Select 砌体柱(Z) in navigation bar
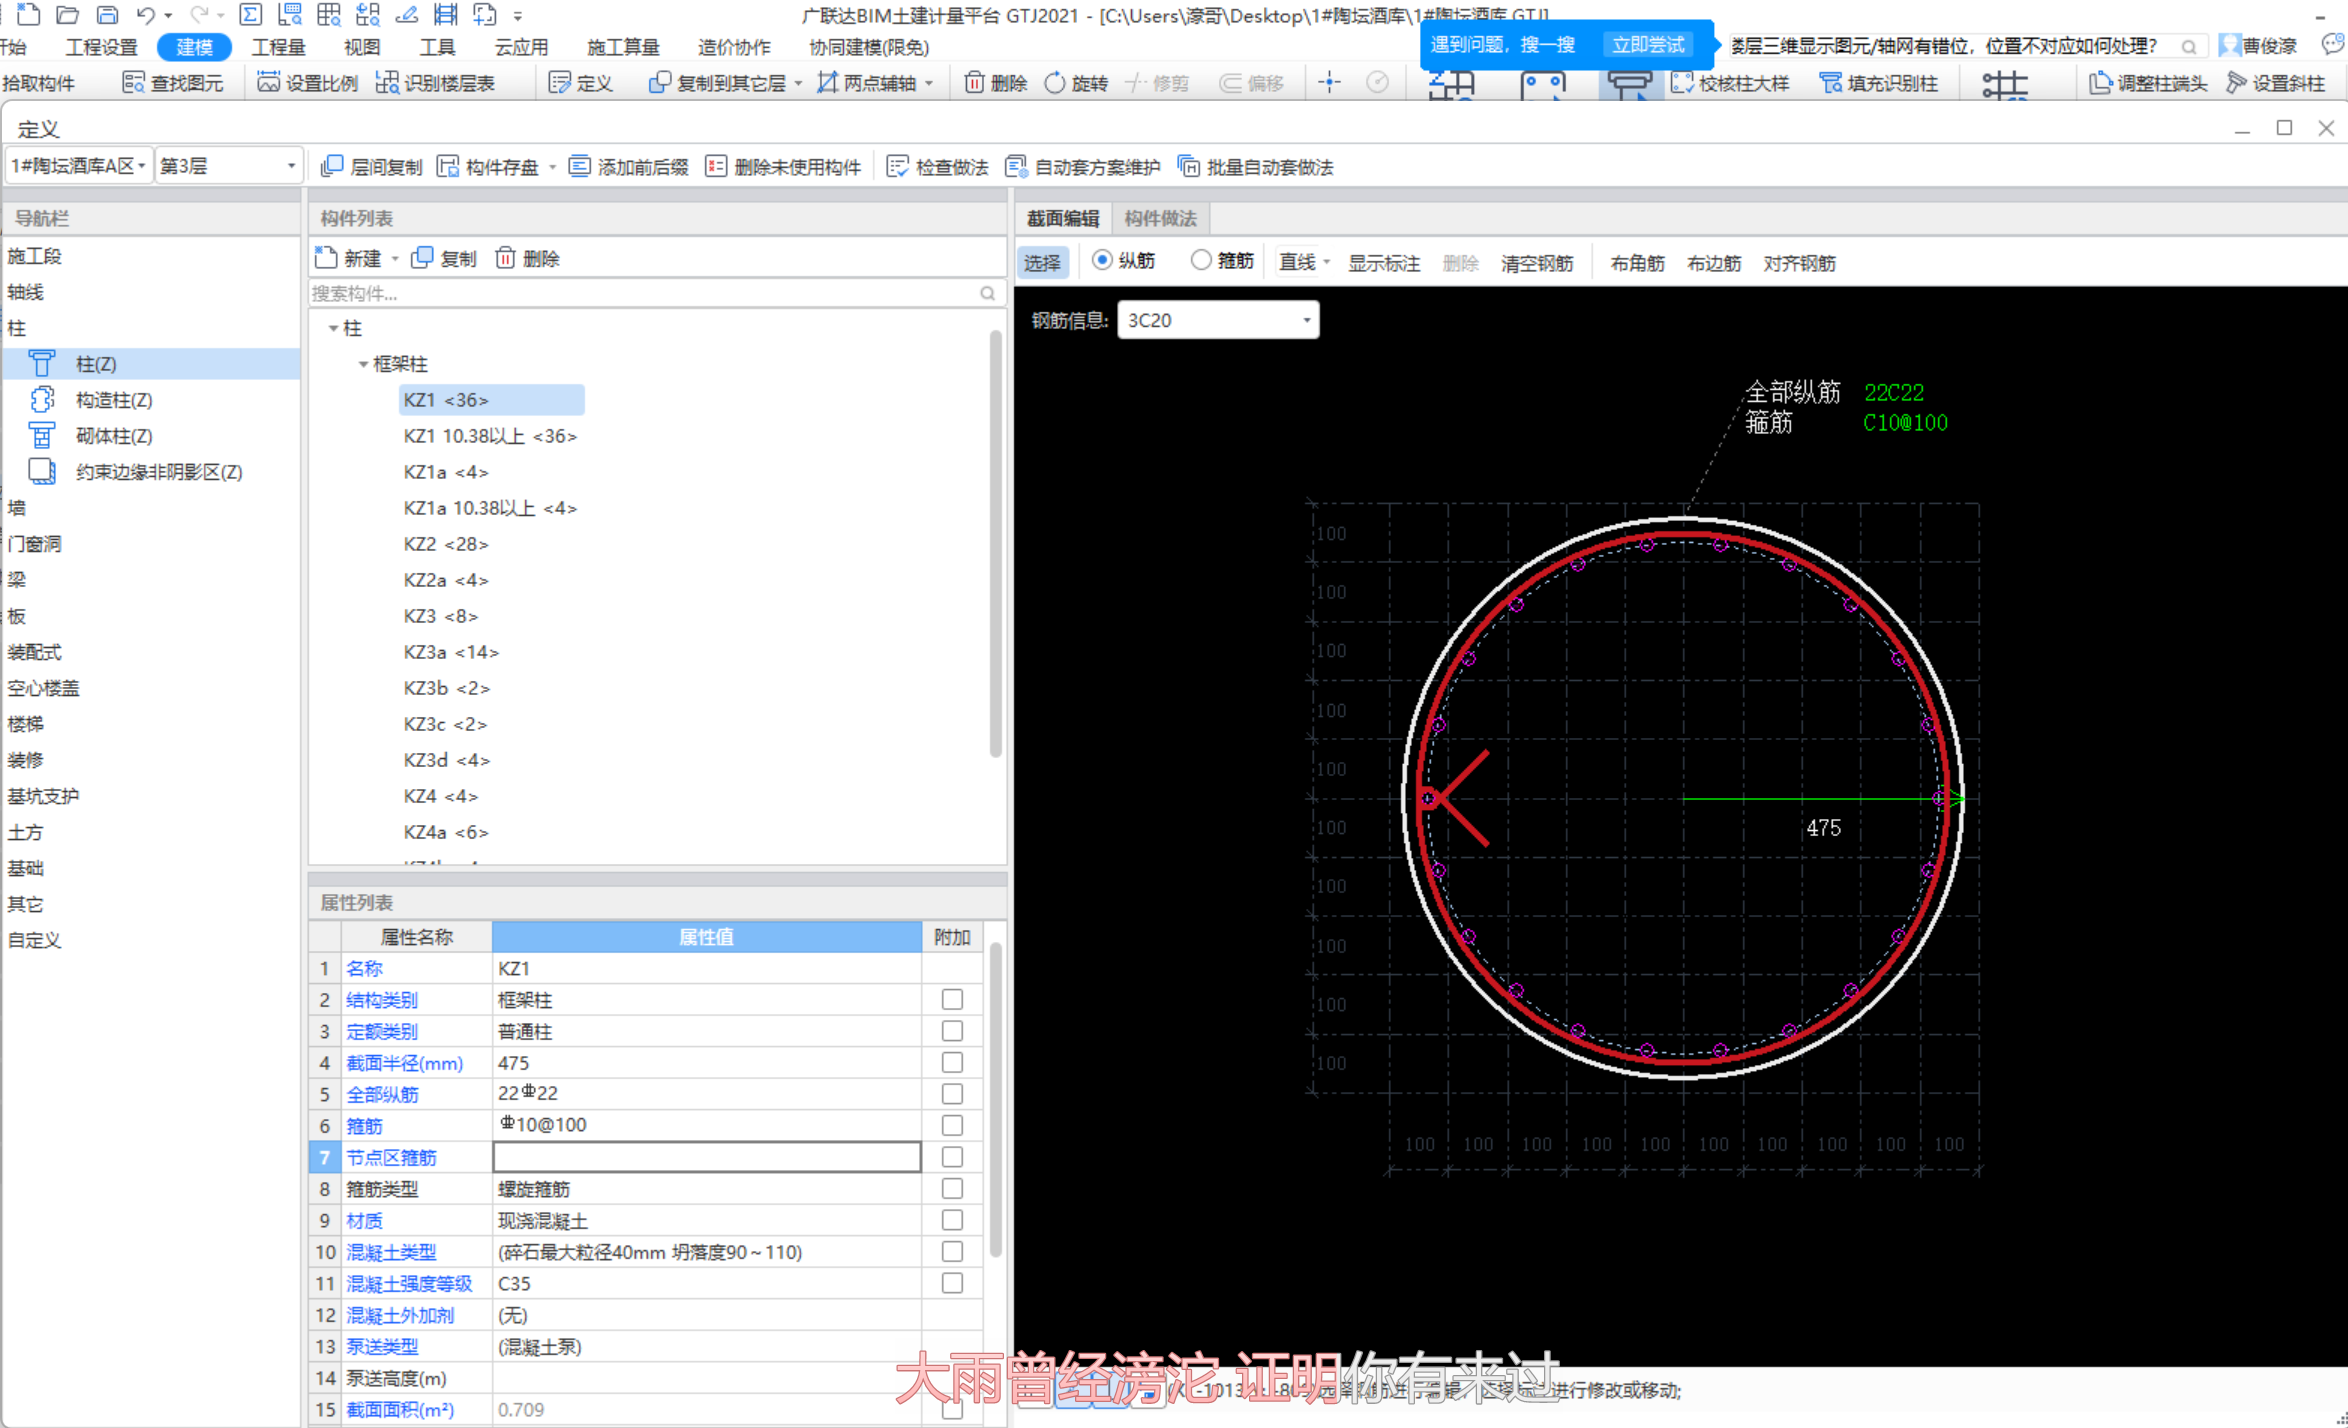This screenshot has width=2348, height=1428. [x=114, y=436]
